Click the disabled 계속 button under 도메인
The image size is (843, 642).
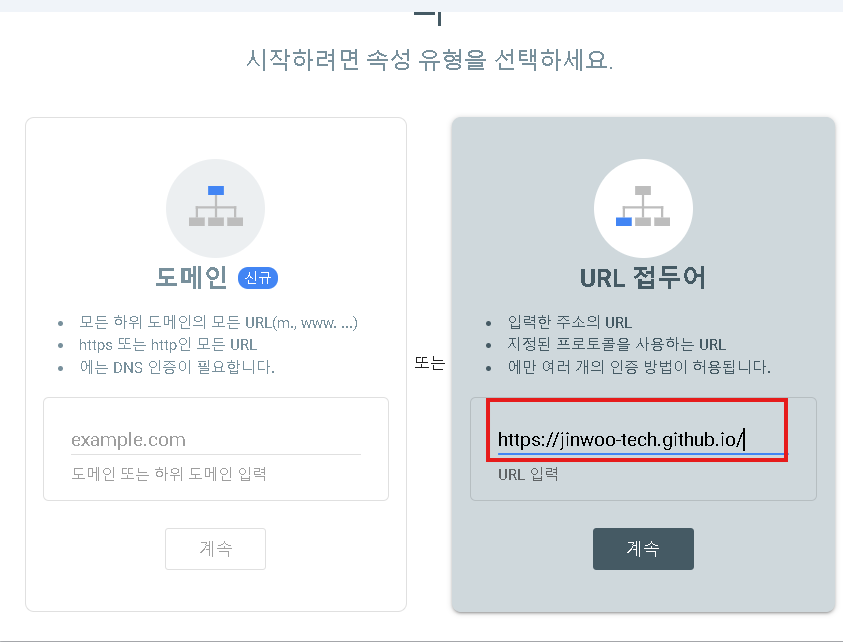215,548
